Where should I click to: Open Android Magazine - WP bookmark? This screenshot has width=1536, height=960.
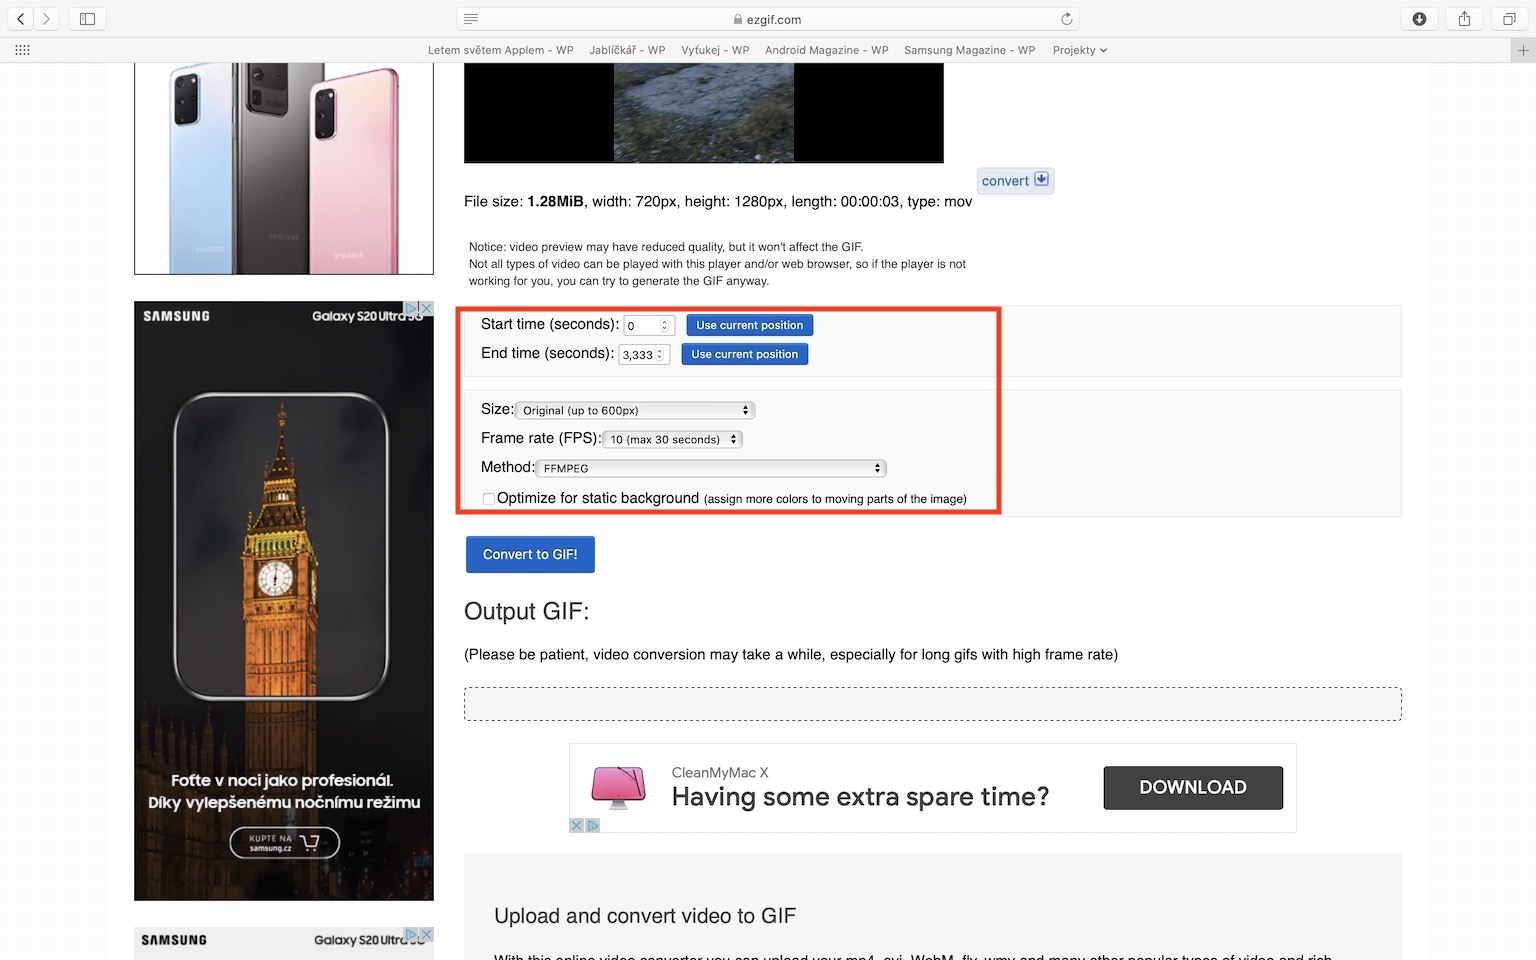(826, 50)
